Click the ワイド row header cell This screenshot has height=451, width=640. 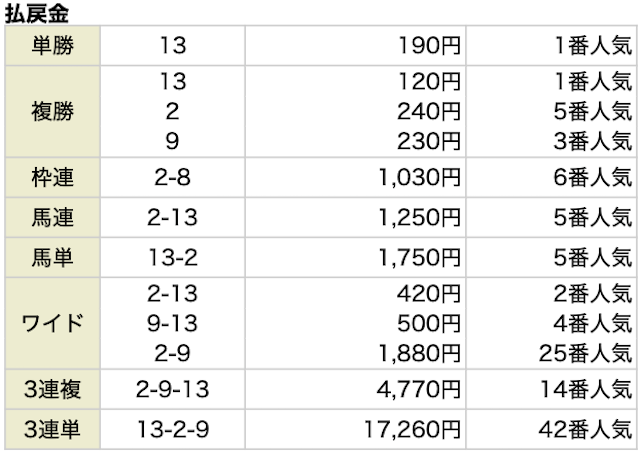click(53, 323)
